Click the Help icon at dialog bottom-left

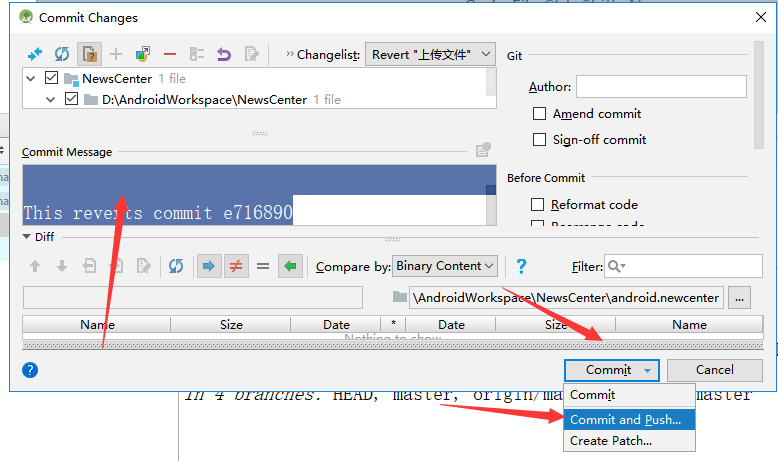click(x=30, y=370)
